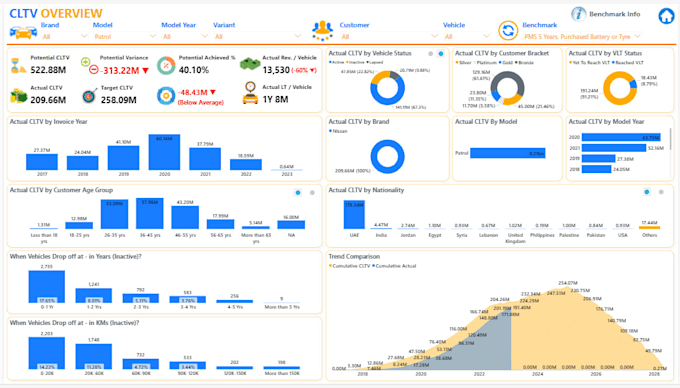Click the Actual Rev. per Vehicle cash icon
Image resolution: width=680 pixels, height=388 pixels.
(x=250, y=65)
